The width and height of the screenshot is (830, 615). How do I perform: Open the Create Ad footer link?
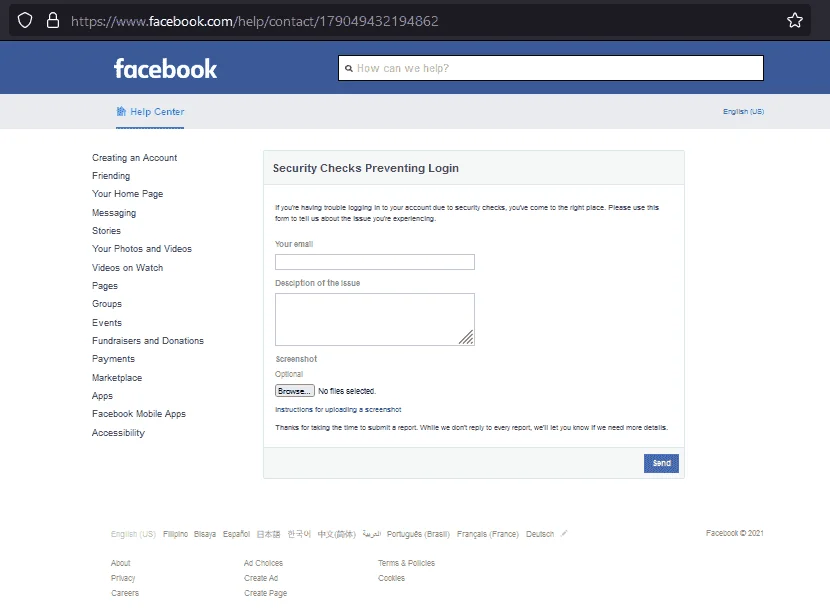261,578
